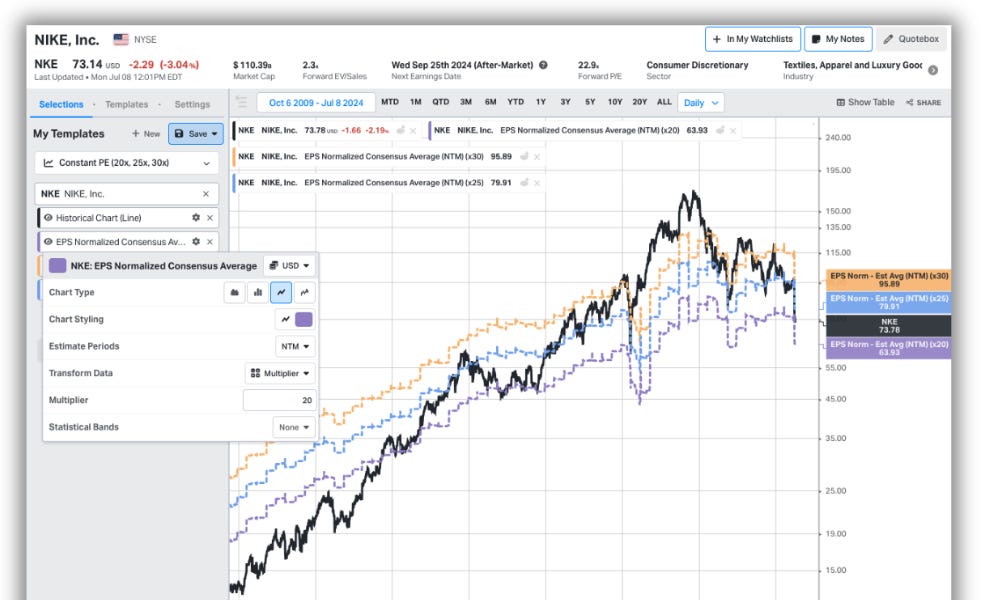This screenshot has width=981, height=600.
Task: Toggle visibility eye of Historical Chart (Line)
Action: click(48, 218)
